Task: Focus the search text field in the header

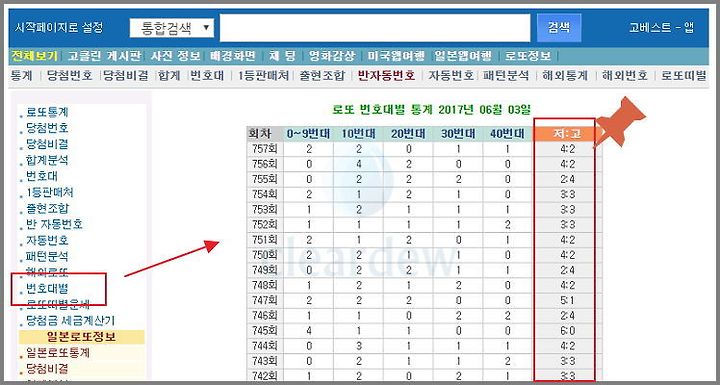Action: pyautogui.click(x=375, y=28)
